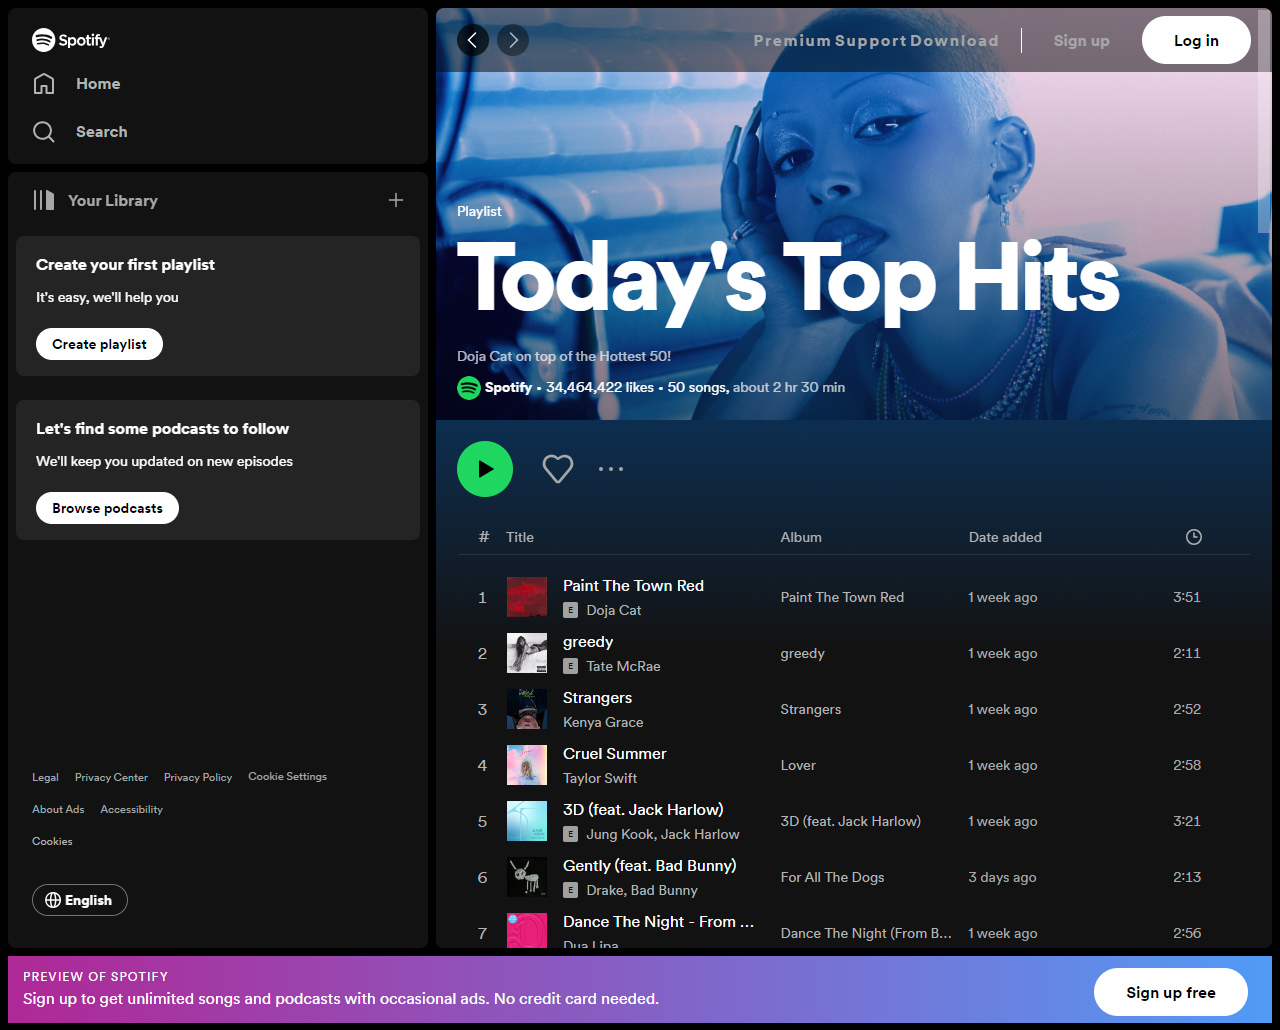Click the Sign up free button
The height and width of the screenshot is (1030, 1280).
click(1171, 992)
